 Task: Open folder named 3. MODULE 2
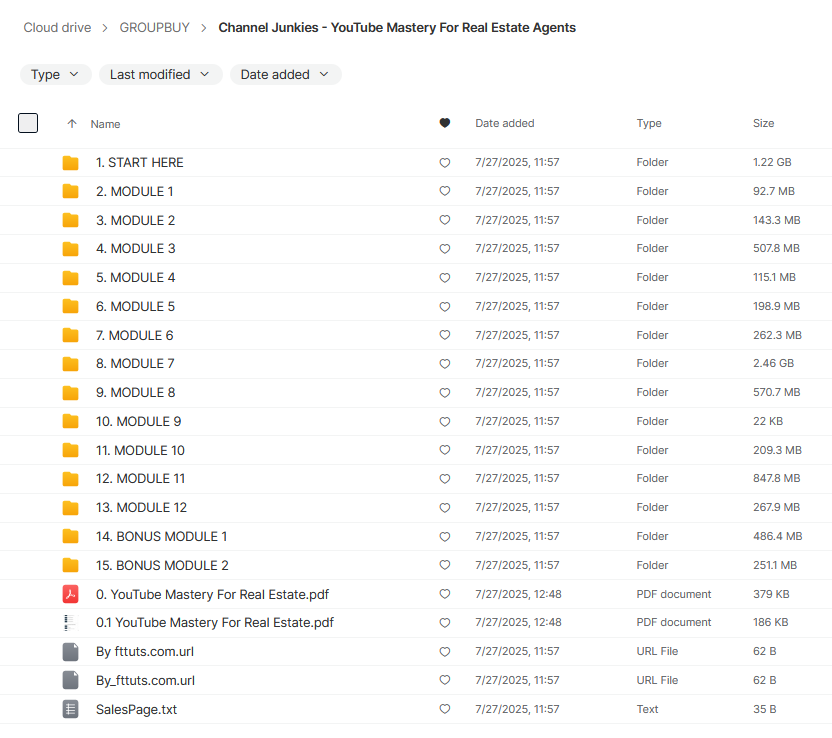click(135, 221)
